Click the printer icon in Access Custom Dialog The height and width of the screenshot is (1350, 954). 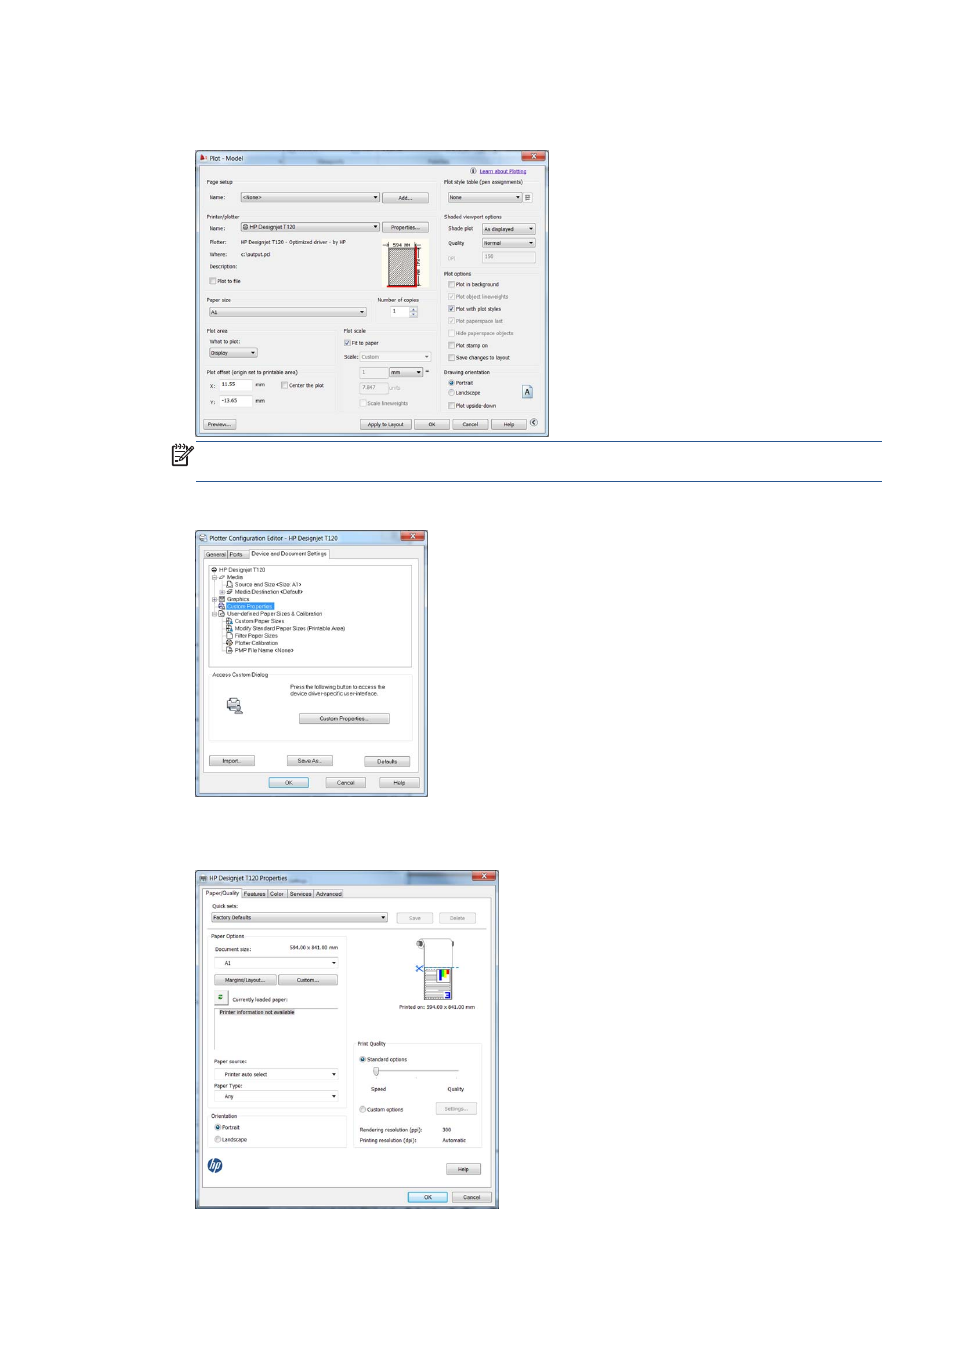(x=234, y=705)
